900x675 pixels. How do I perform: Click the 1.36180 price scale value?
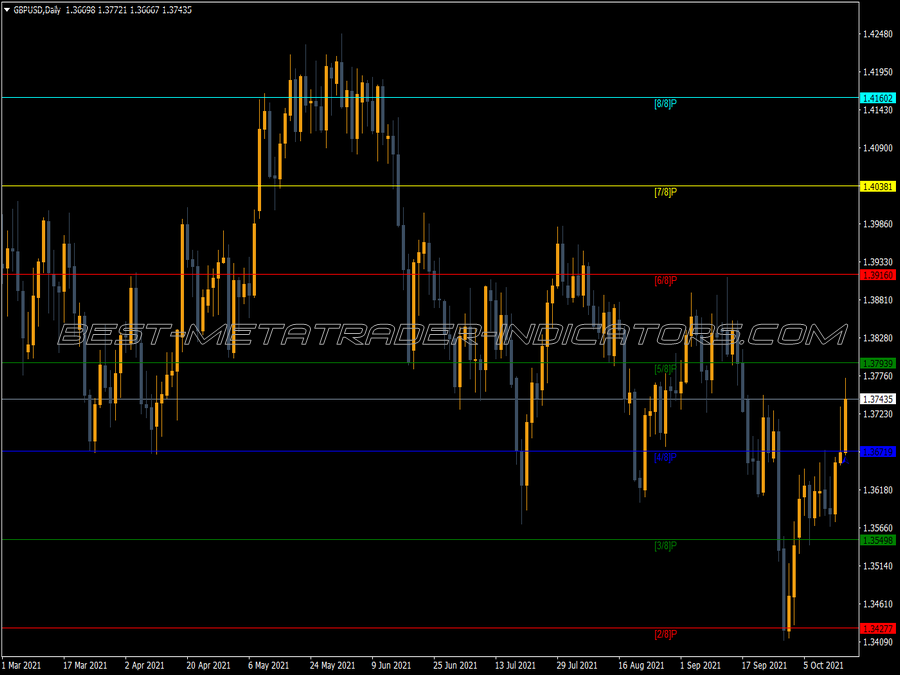[878, 490]
